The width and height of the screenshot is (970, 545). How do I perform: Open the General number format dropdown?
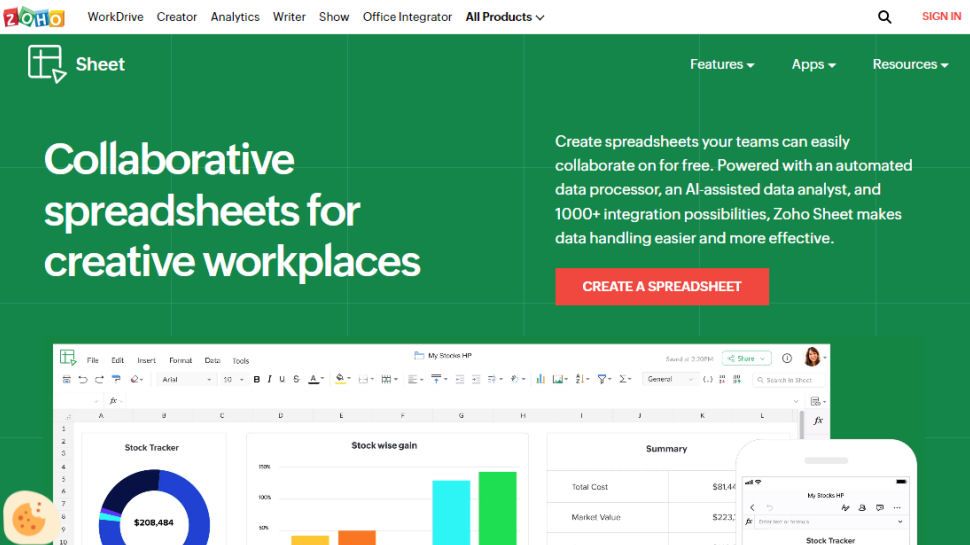pyautogui.click(x=670, y=379)
